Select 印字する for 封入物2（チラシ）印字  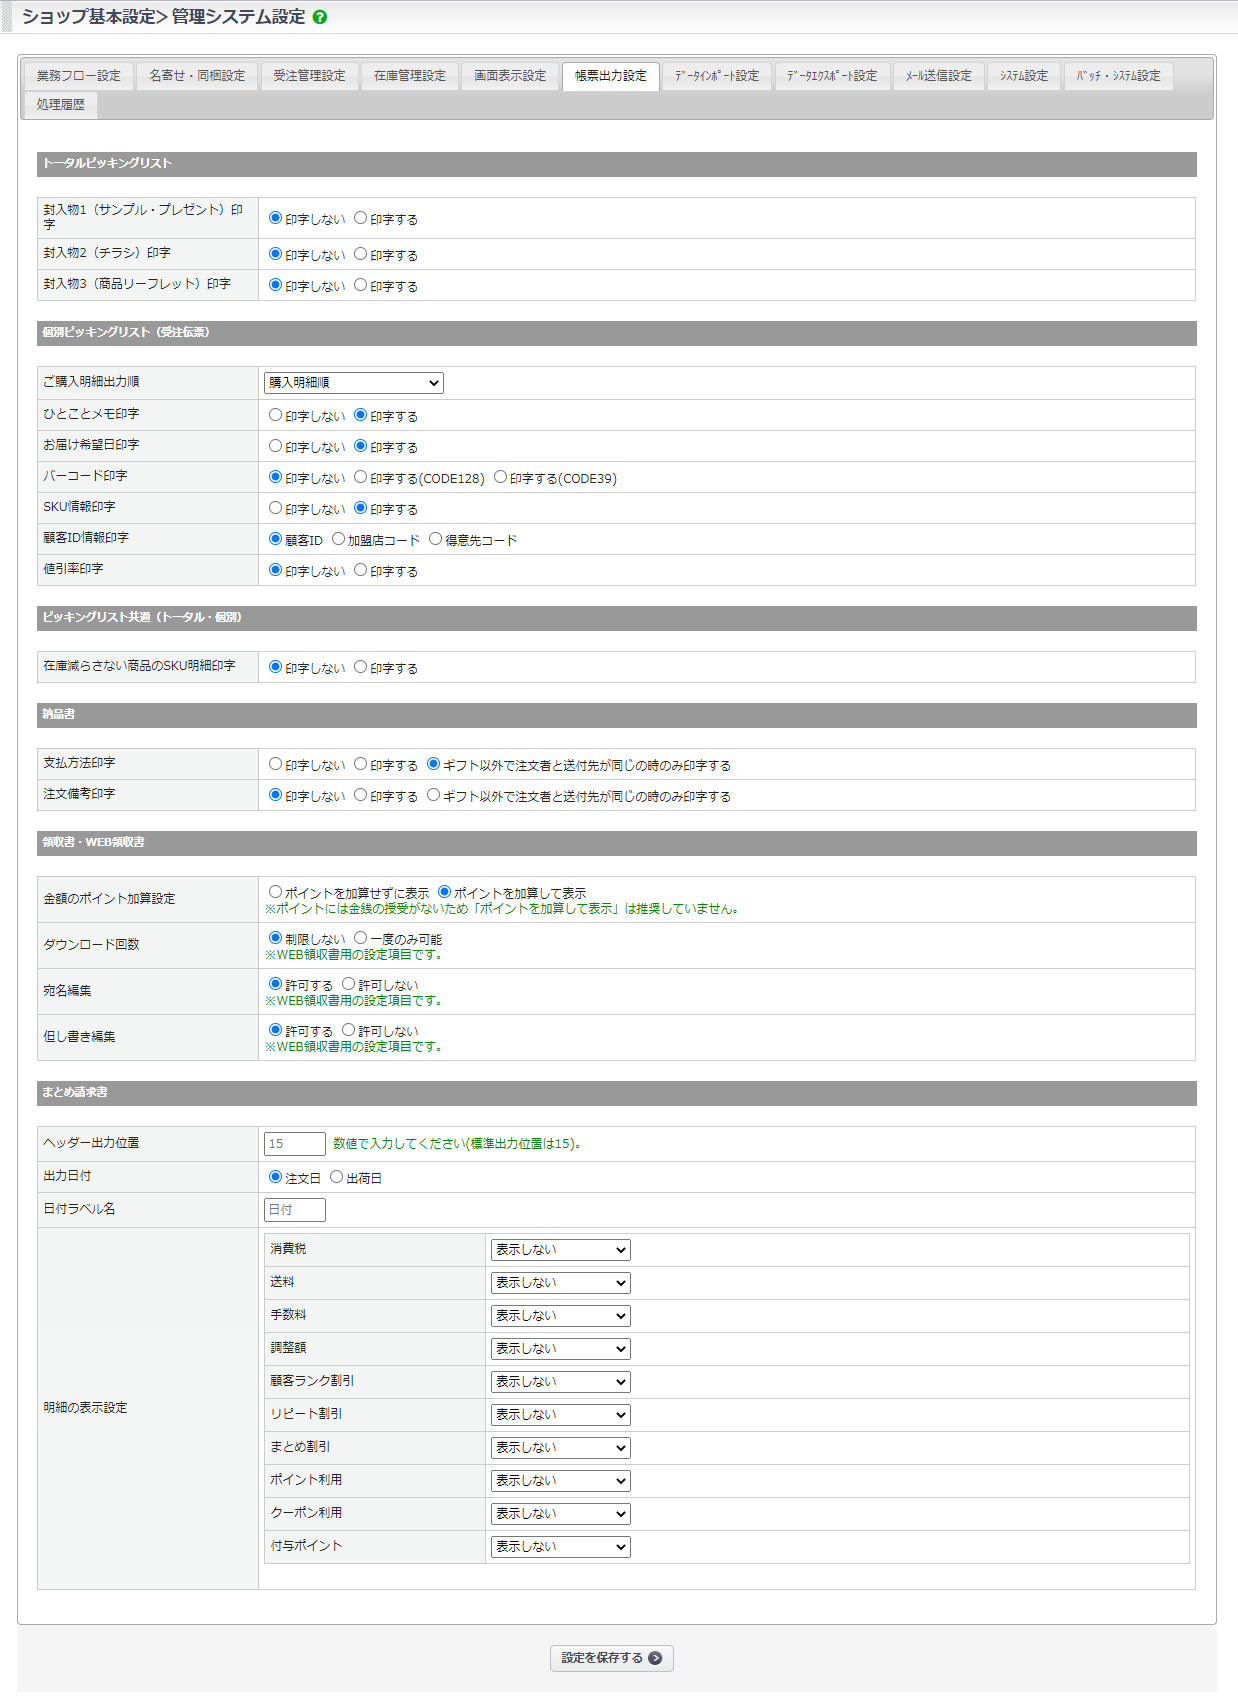point(361,254)
